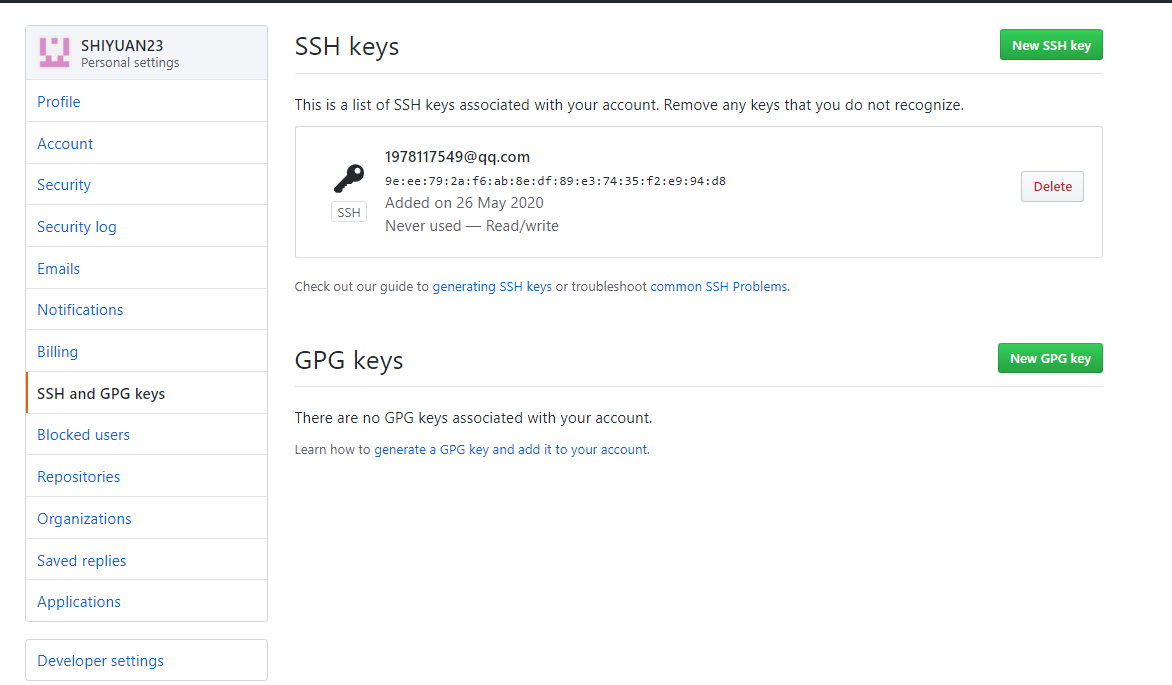
Task: Open the Profile settings page
Action: pos(59,102)
